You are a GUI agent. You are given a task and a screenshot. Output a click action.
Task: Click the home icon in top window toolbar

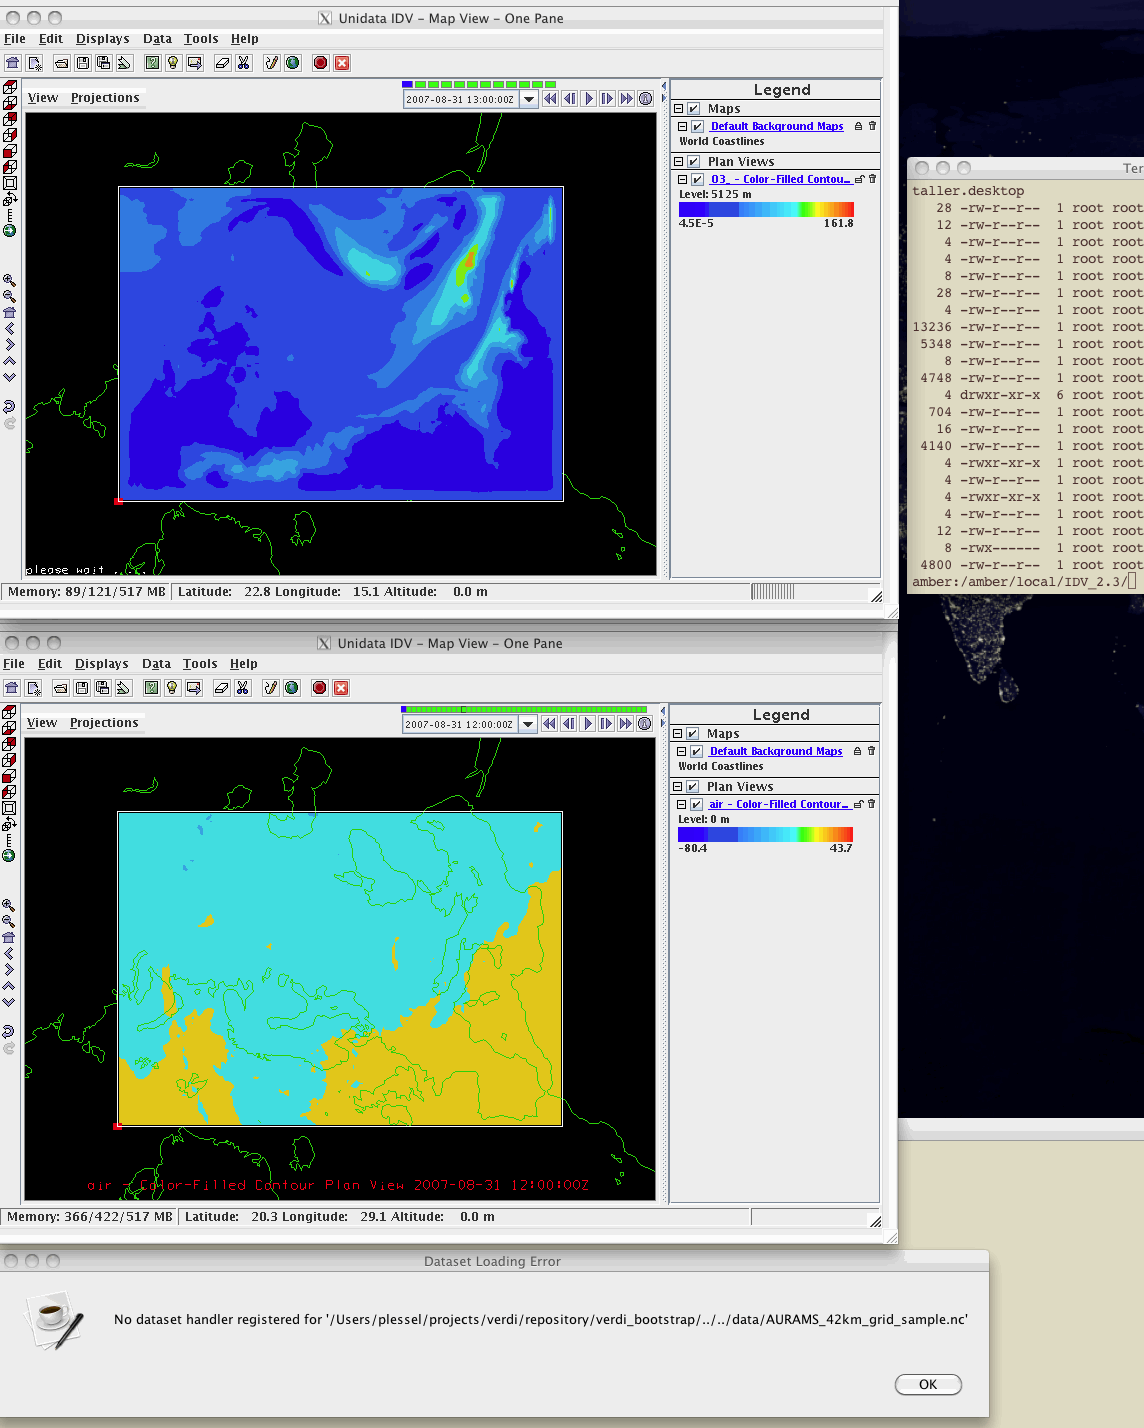[13, 63]
